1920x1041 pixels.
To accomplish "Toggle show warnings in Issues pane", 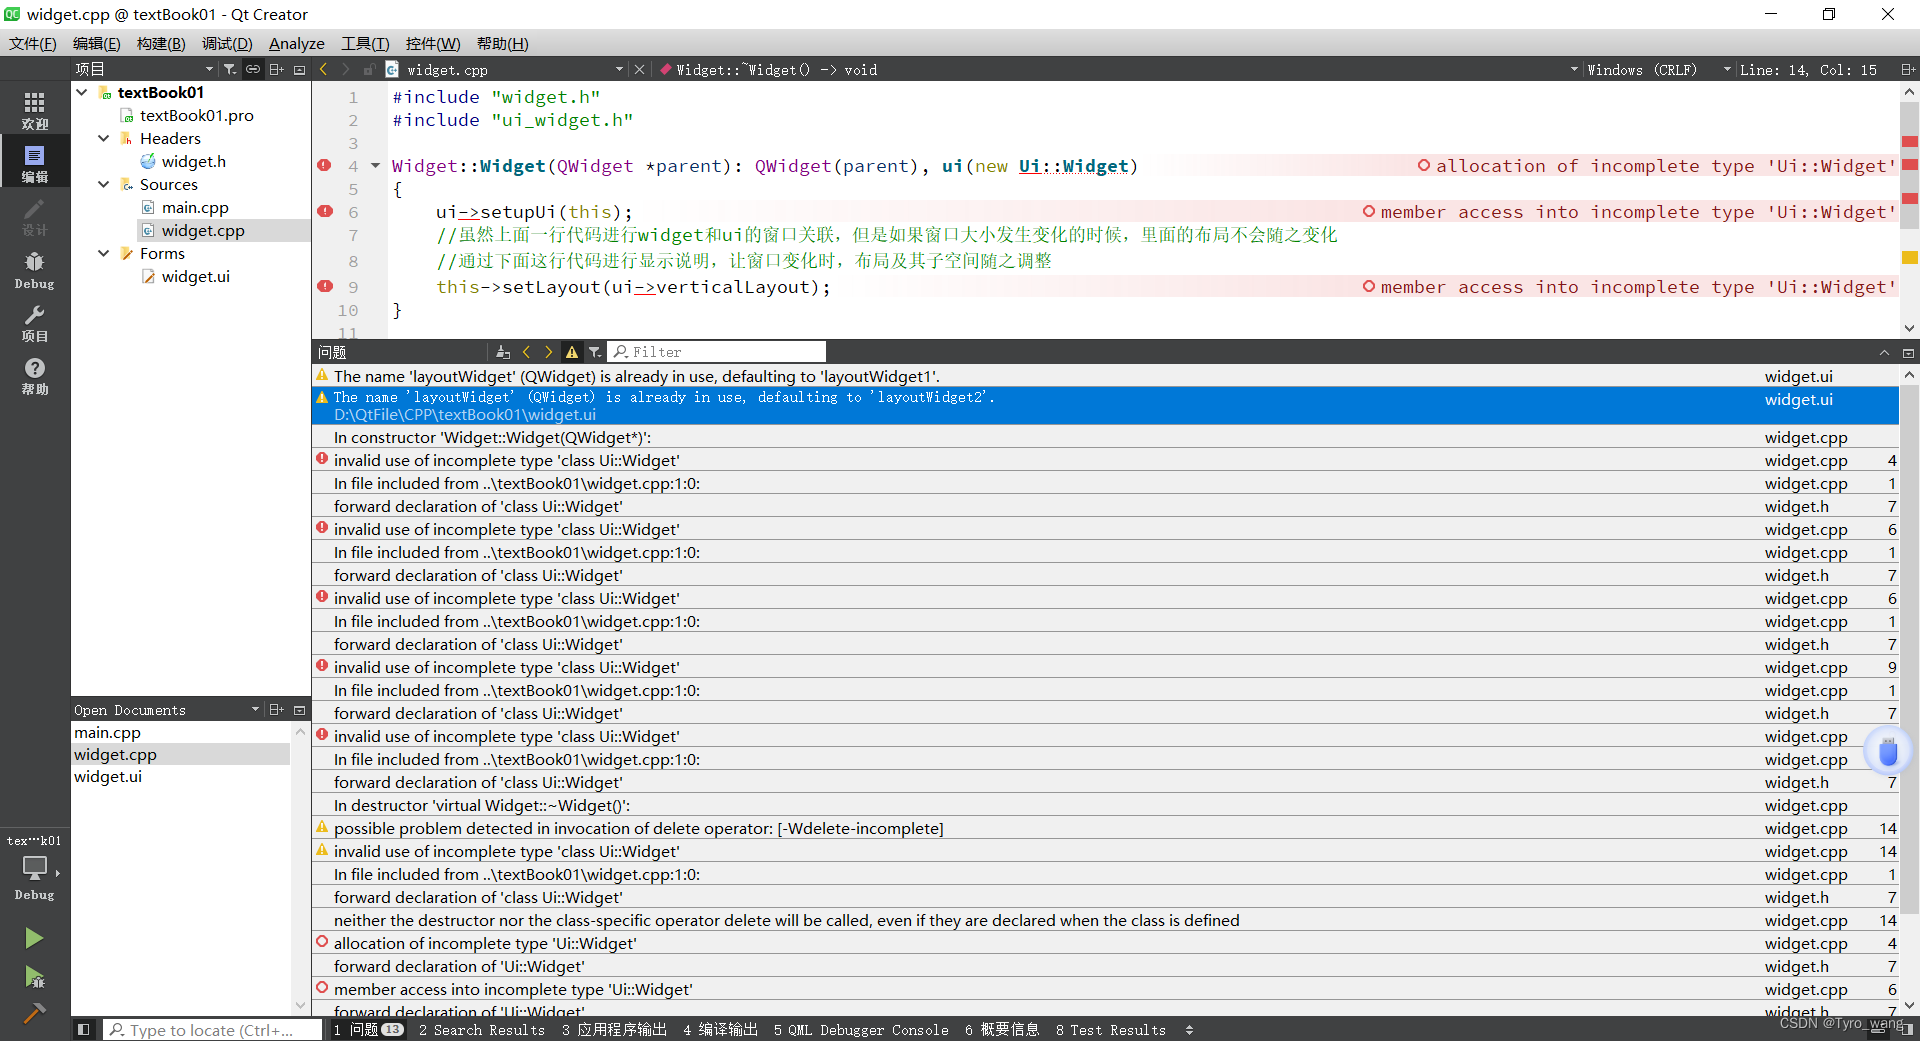I will pos(572,352).
